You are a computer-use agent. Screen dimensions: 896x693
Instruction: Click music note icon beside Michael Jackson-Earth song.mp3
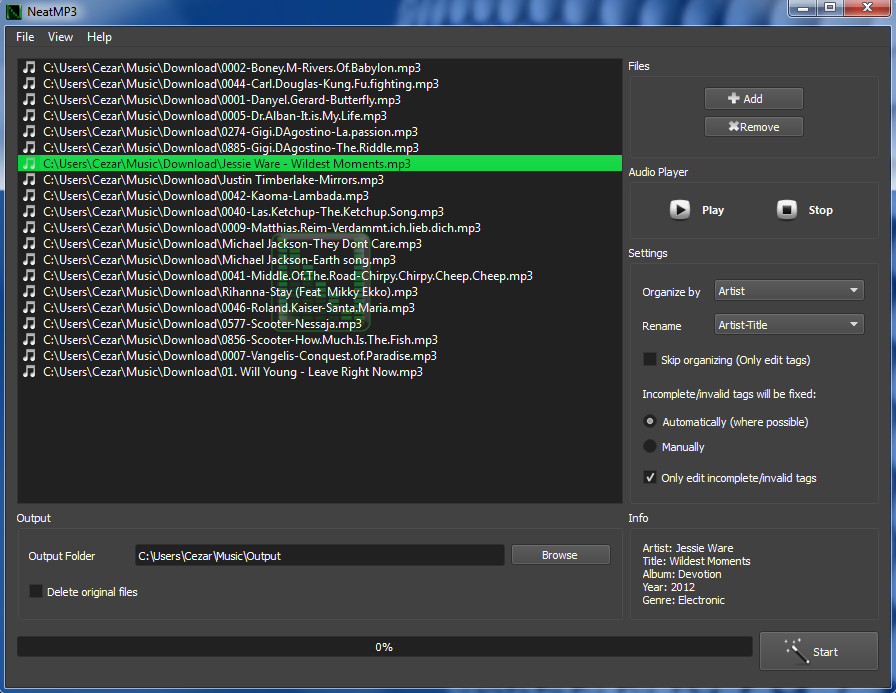[29, 259]
